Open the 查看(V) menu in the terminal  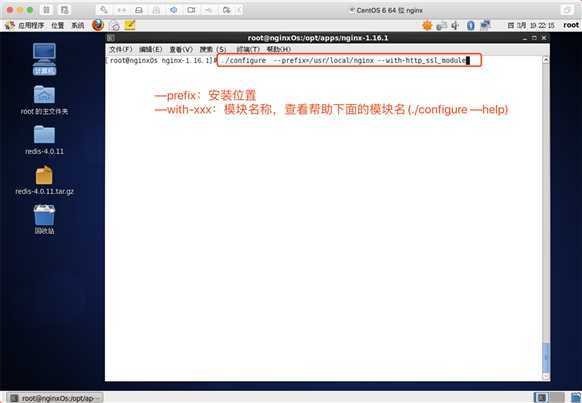pyautogui.click(x=181, y=49)
